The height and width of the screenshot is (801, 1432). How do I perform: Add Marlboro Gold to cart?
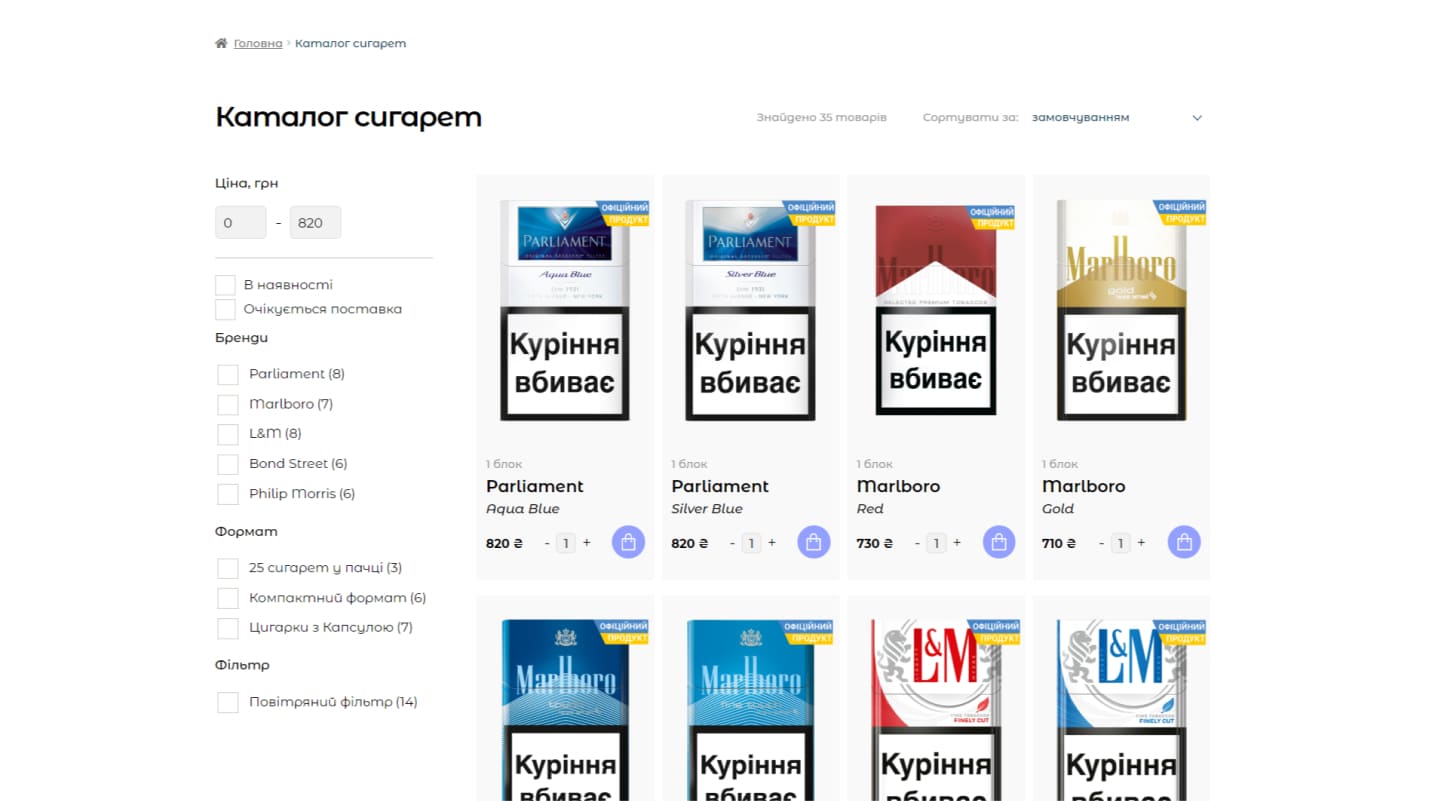pyautogui.click(x=1184, y=542)
